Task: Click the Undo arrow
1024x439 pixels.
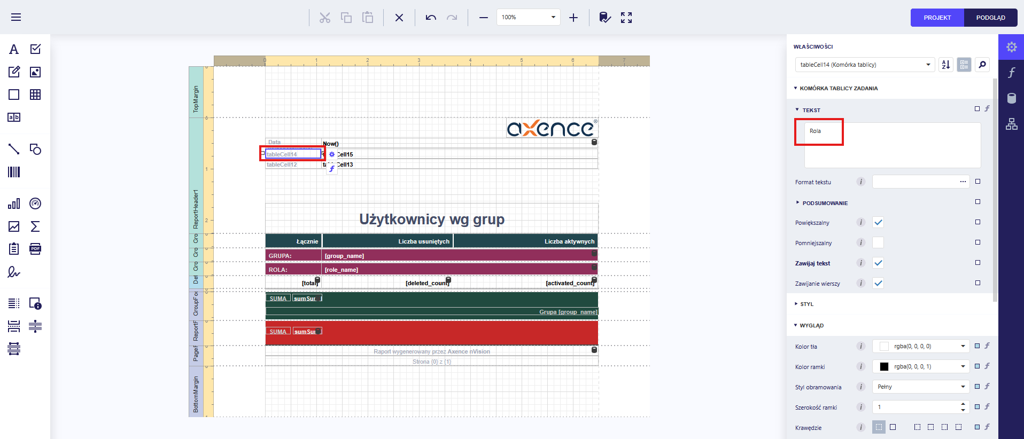Action: point(430,18)
